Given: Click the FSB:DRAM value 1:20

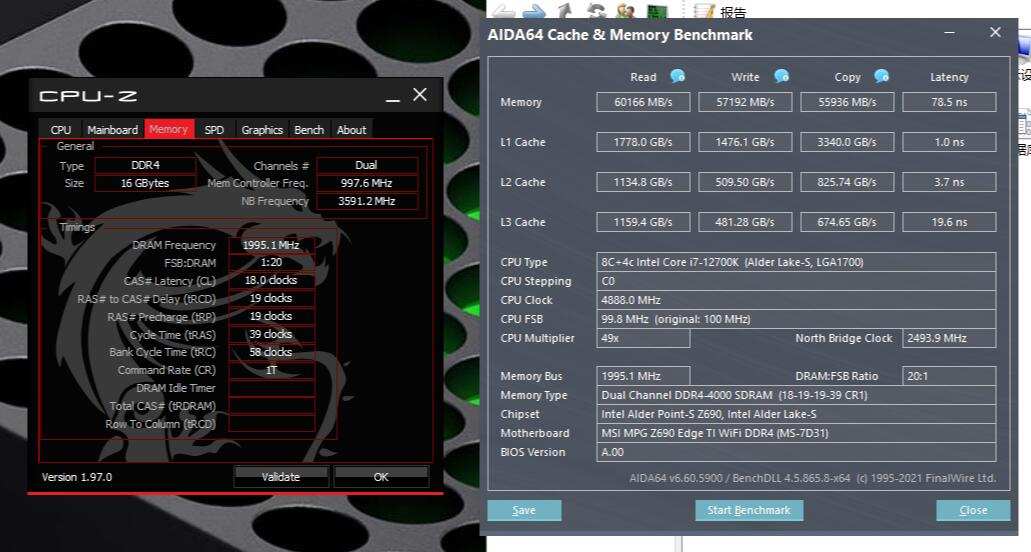Looking at the screenshot, I should click(272, 262).
